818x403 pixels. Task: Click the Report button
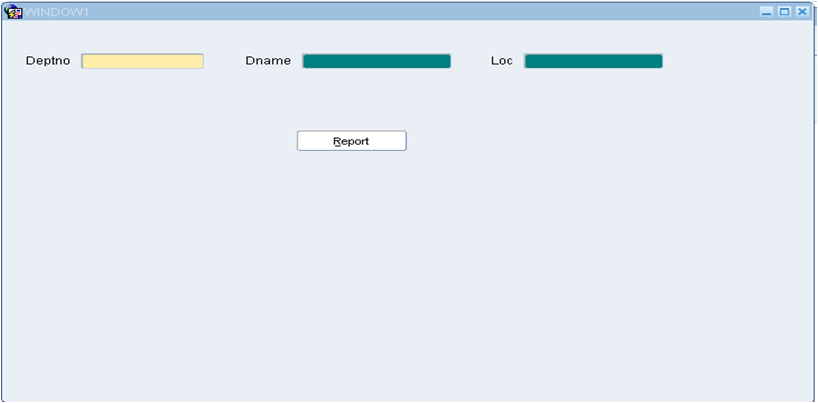click(x=352, y=141)
